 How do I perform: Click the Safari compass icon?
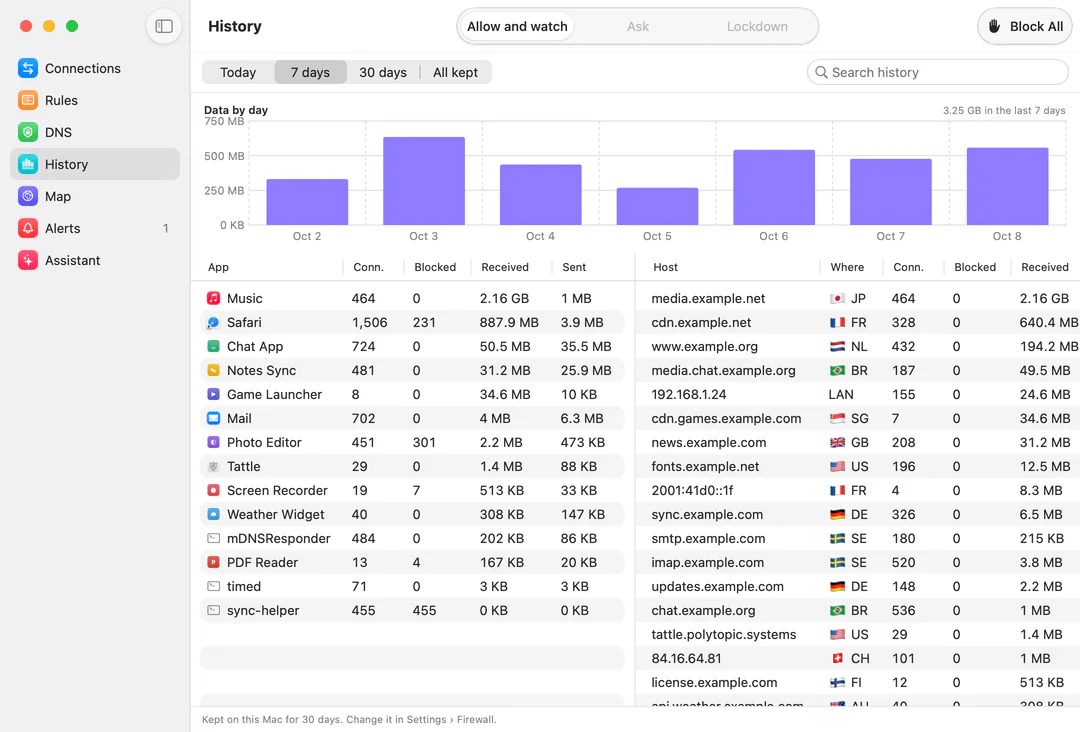point(214,322)
